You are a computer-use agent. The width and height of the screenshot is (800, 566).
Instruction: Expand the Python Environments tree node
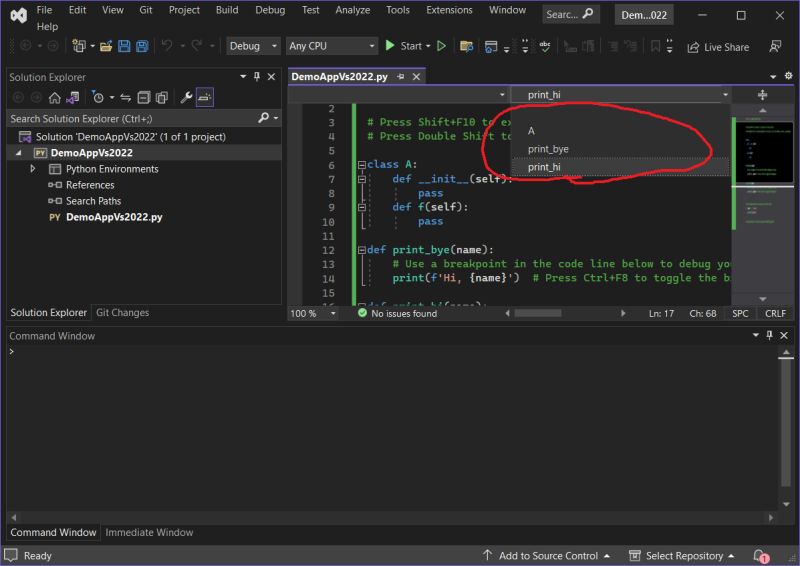33,169
